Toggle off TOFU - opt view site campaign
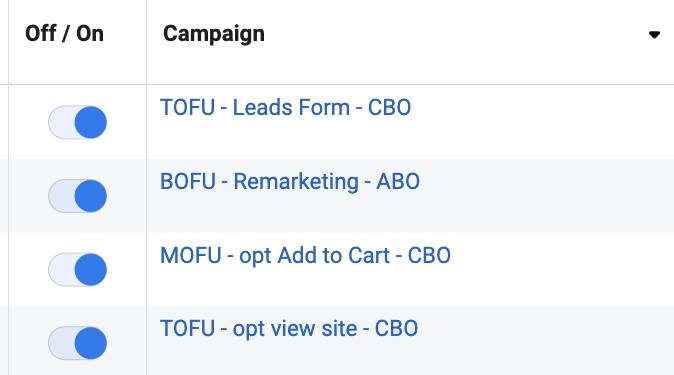Viewport: 674px width, 375px height. click(x=77, y=343)
